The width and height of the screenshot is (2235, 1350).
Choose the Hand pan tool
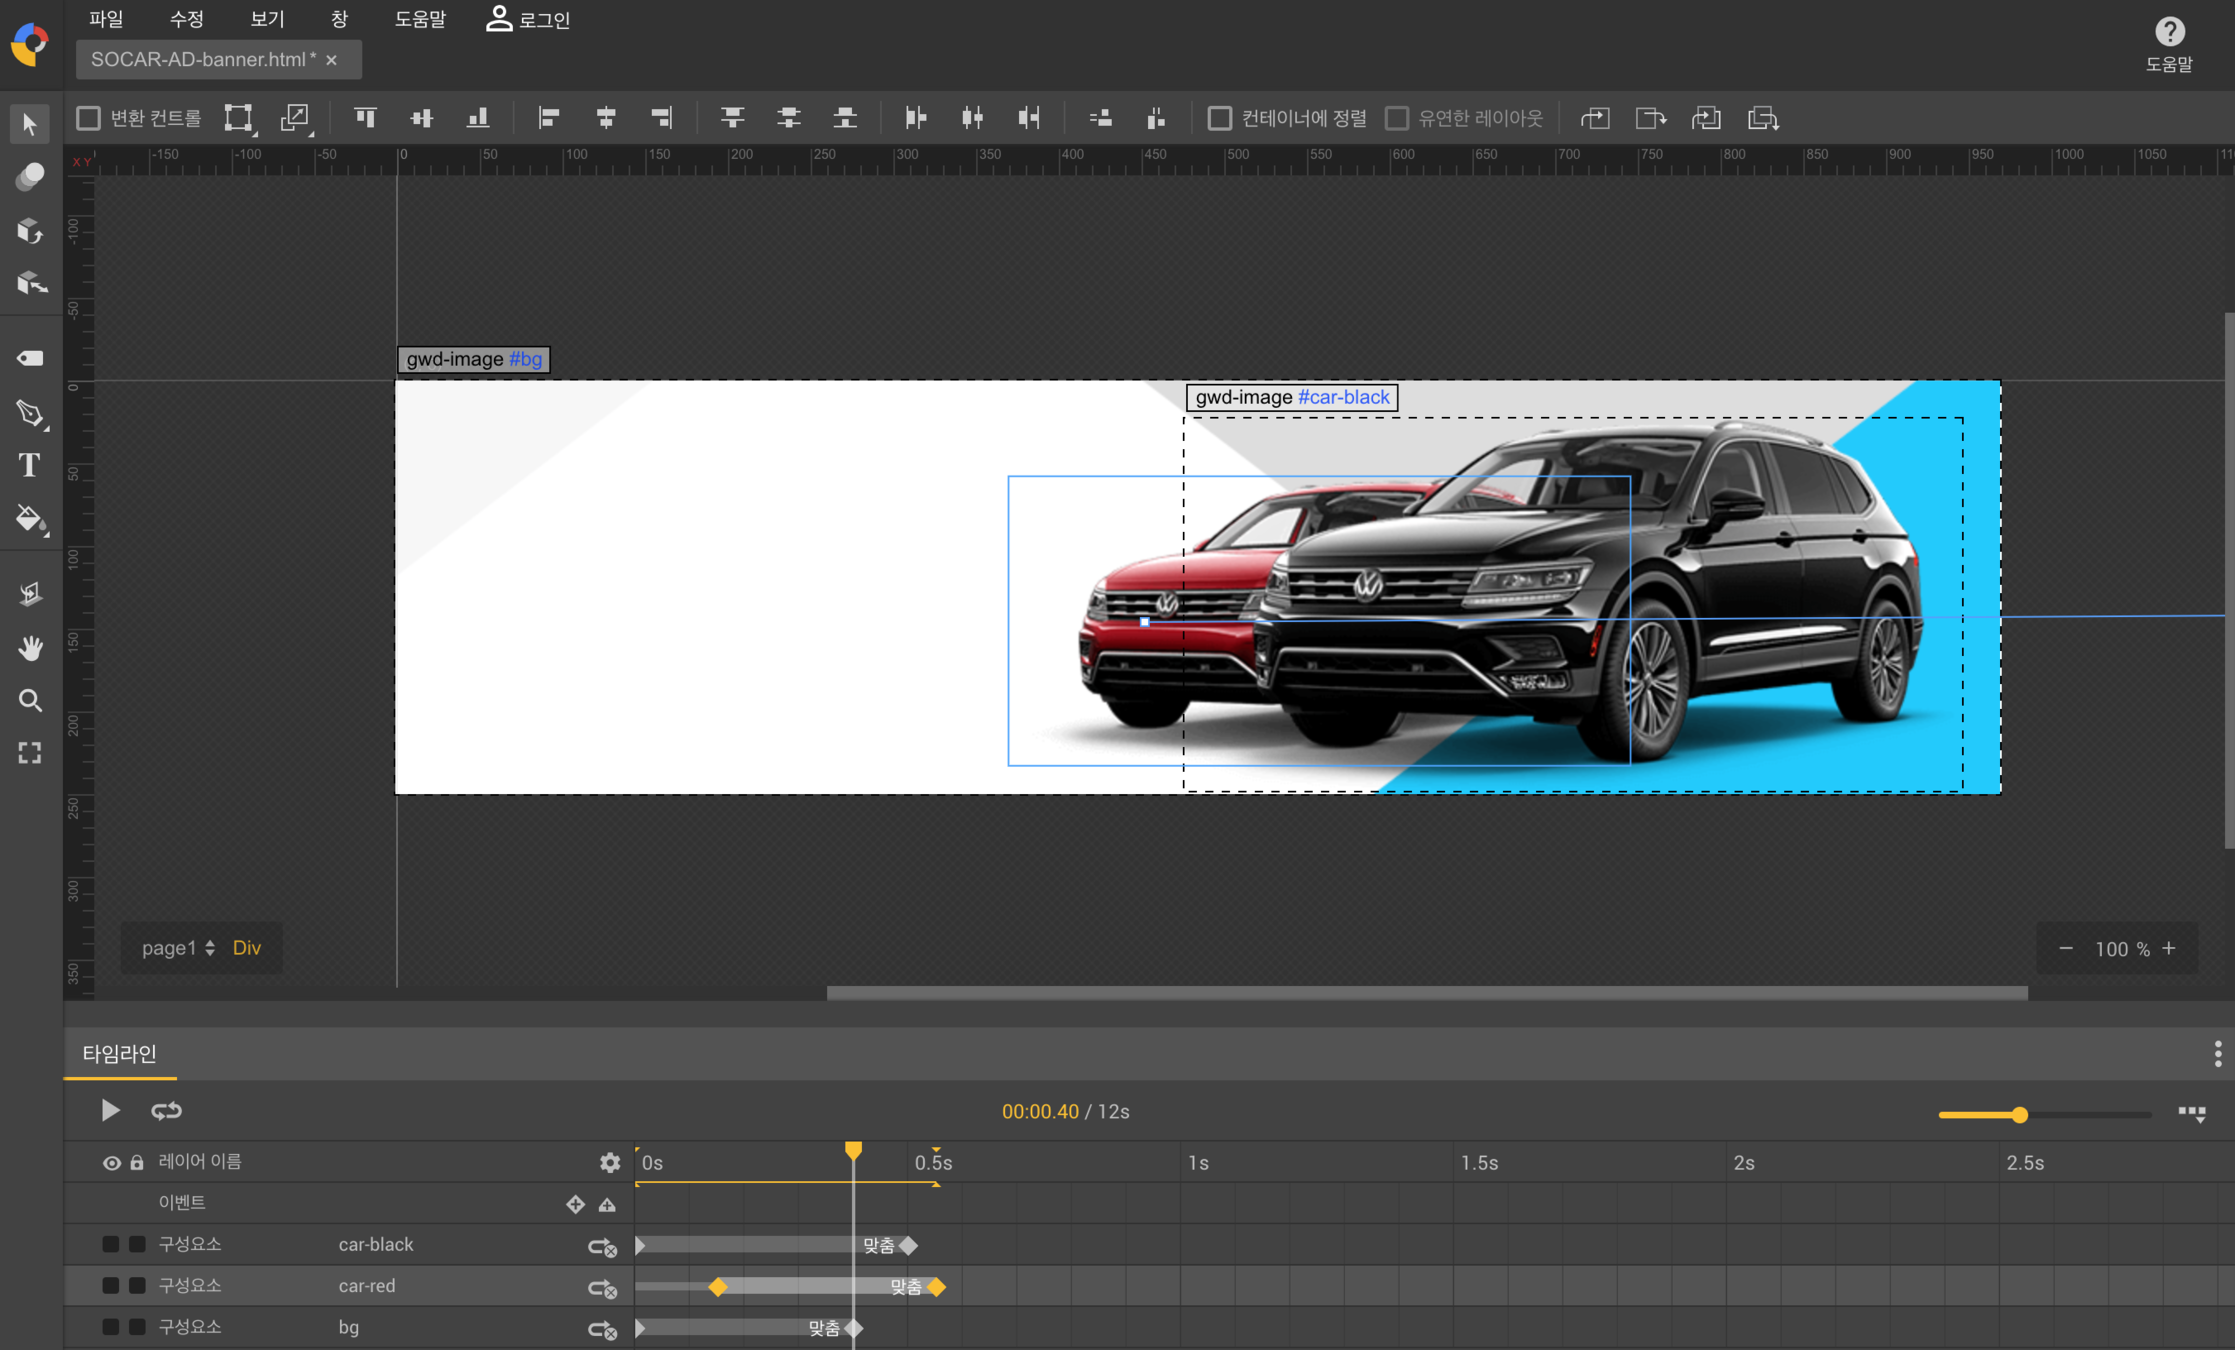(30, 648)
